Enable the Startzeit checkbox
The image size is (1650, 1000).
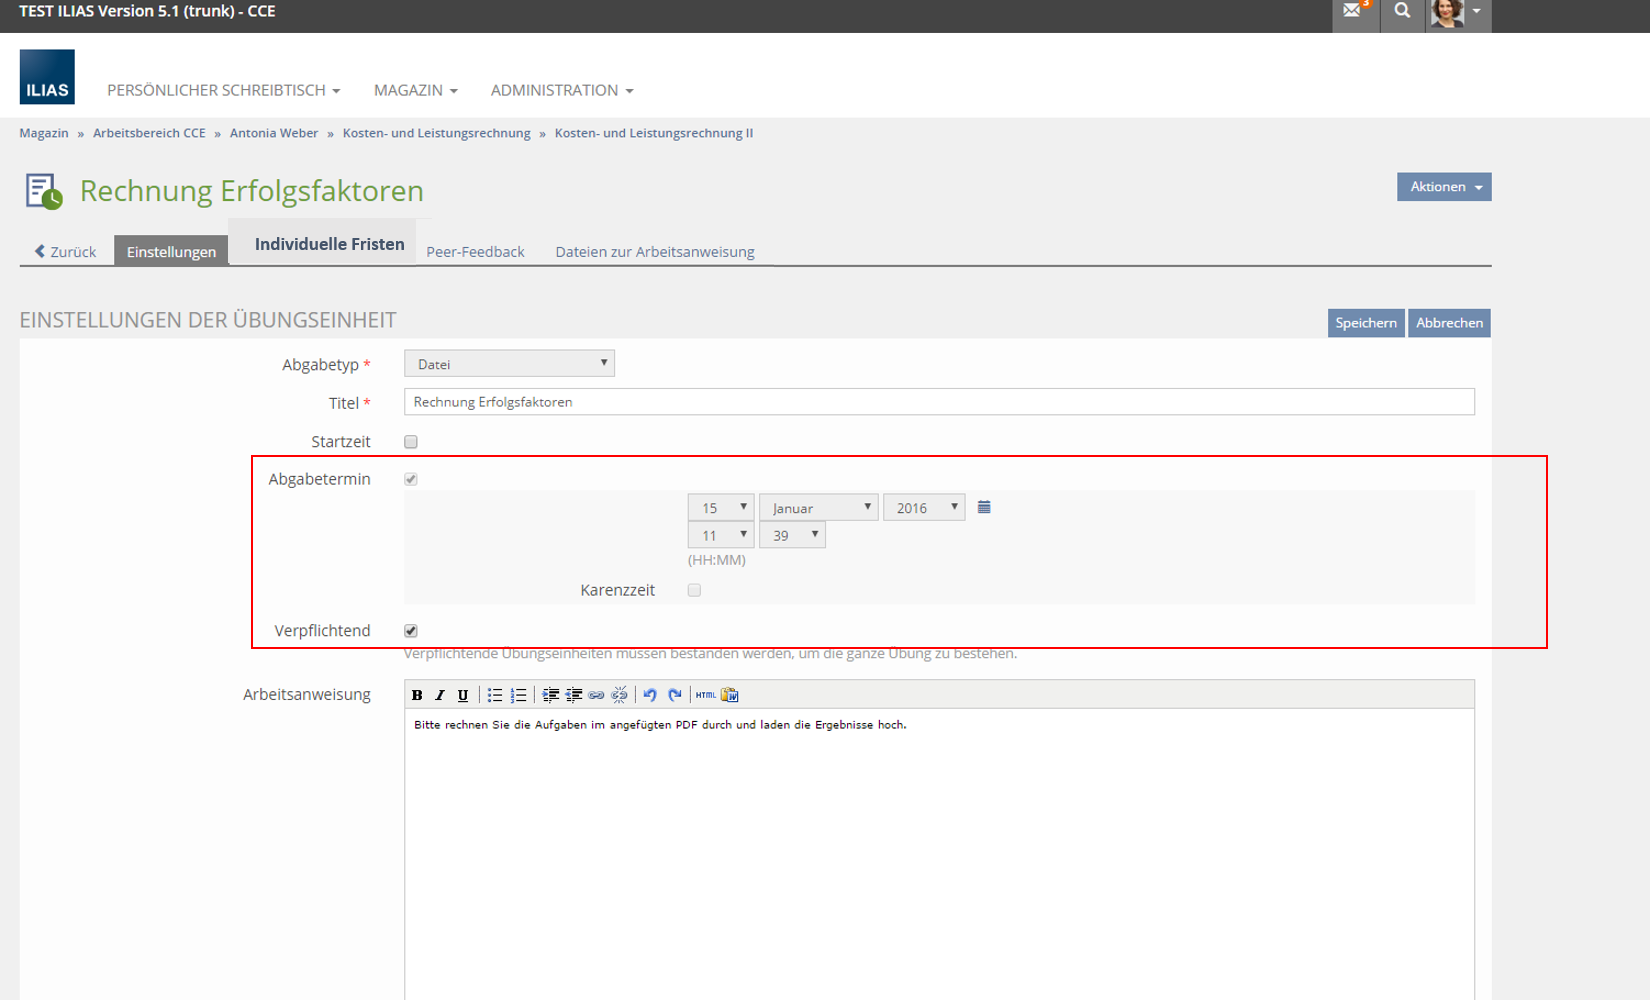point(411,442)
